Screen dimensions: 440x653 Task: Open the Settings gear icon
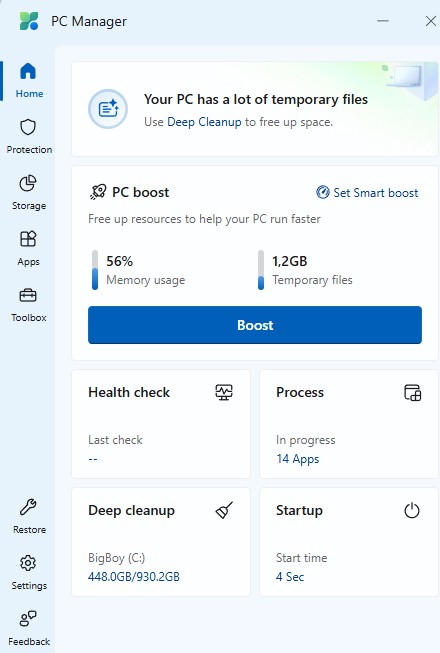click(x=28, y=563)
